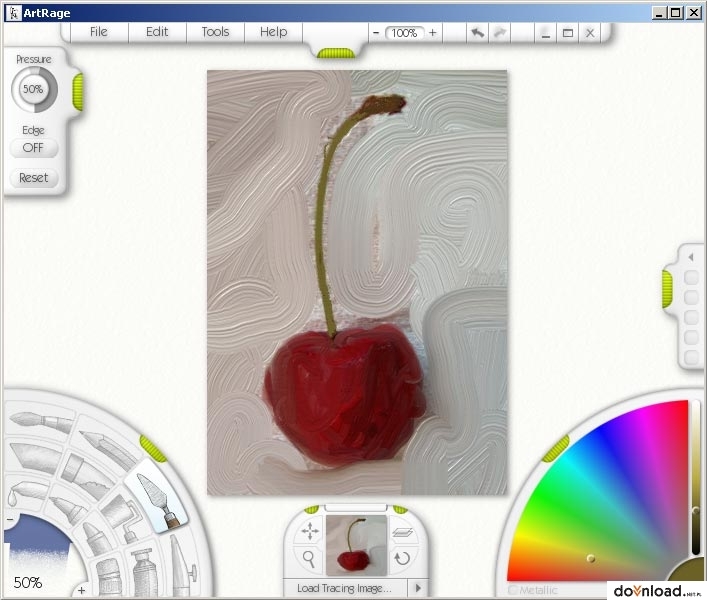This screenshot has height=600, width=707.
Task: Zoom in with the plus button
Action: tap(432, 32)
